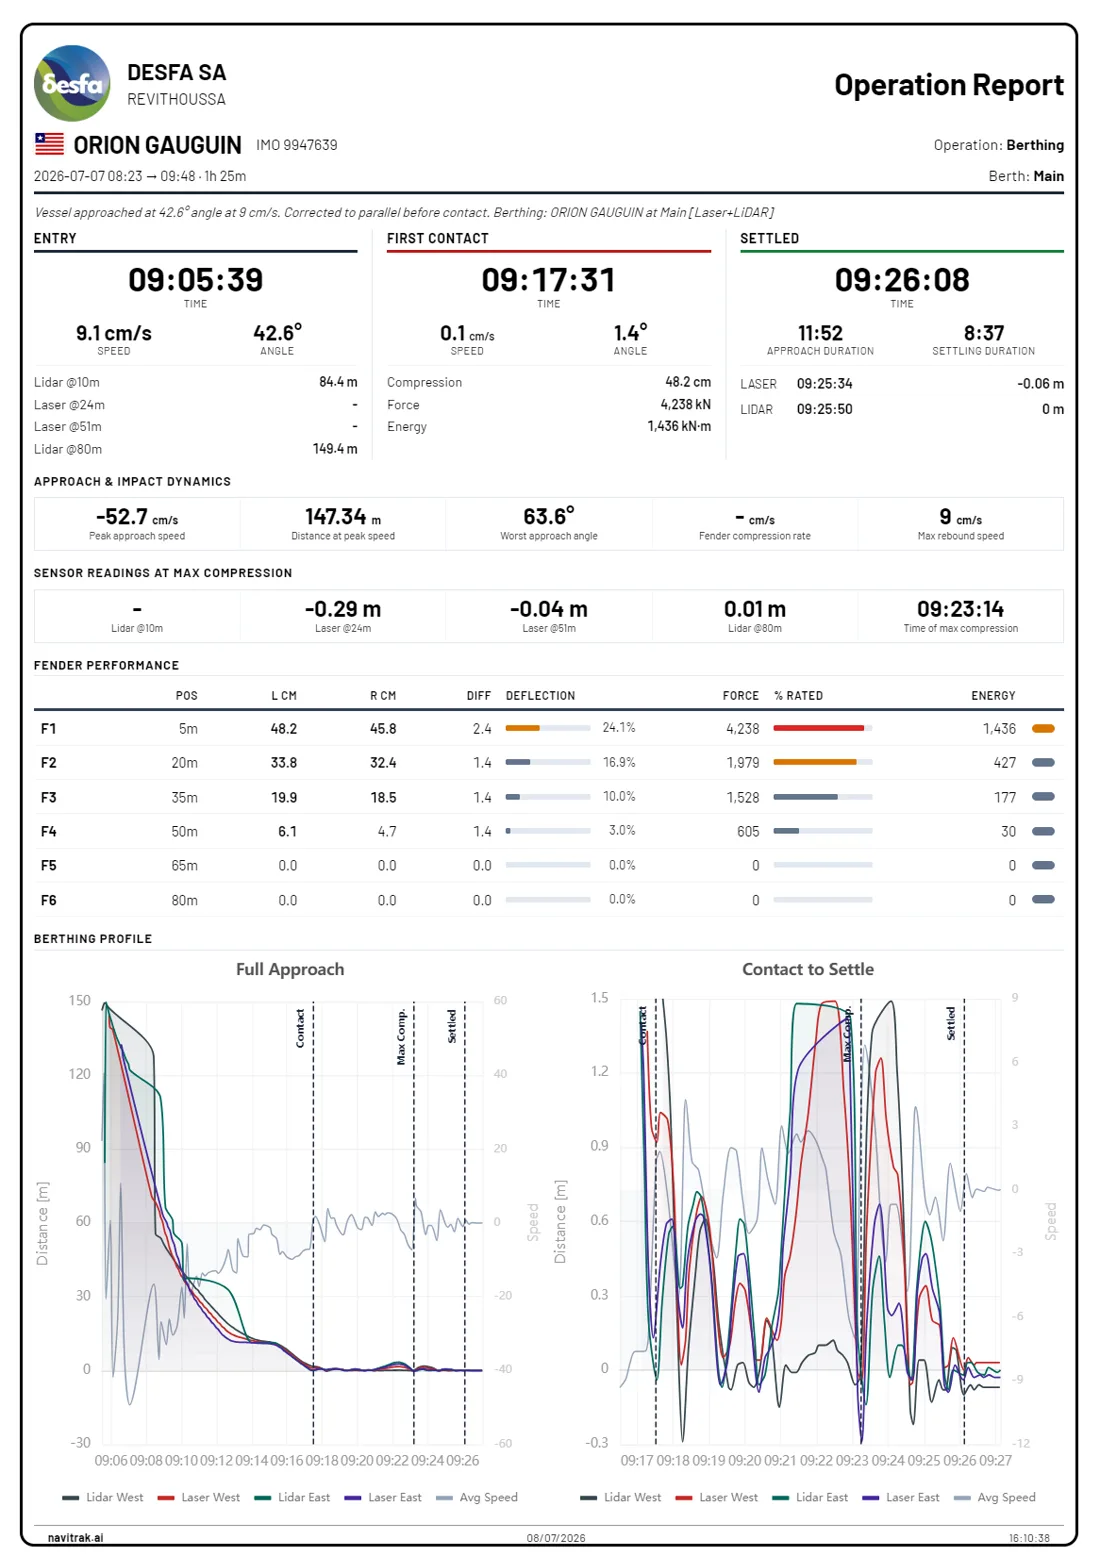The height and width of the screenshot is (1556, 1100).
Task: Click the entry time 09:05:39
Action: 196,280
